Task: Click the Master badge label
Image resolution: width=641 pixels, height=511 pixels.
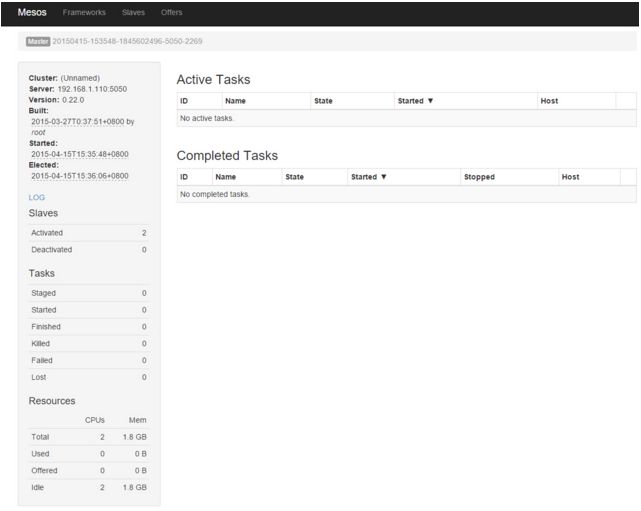Action: point(38,41)
